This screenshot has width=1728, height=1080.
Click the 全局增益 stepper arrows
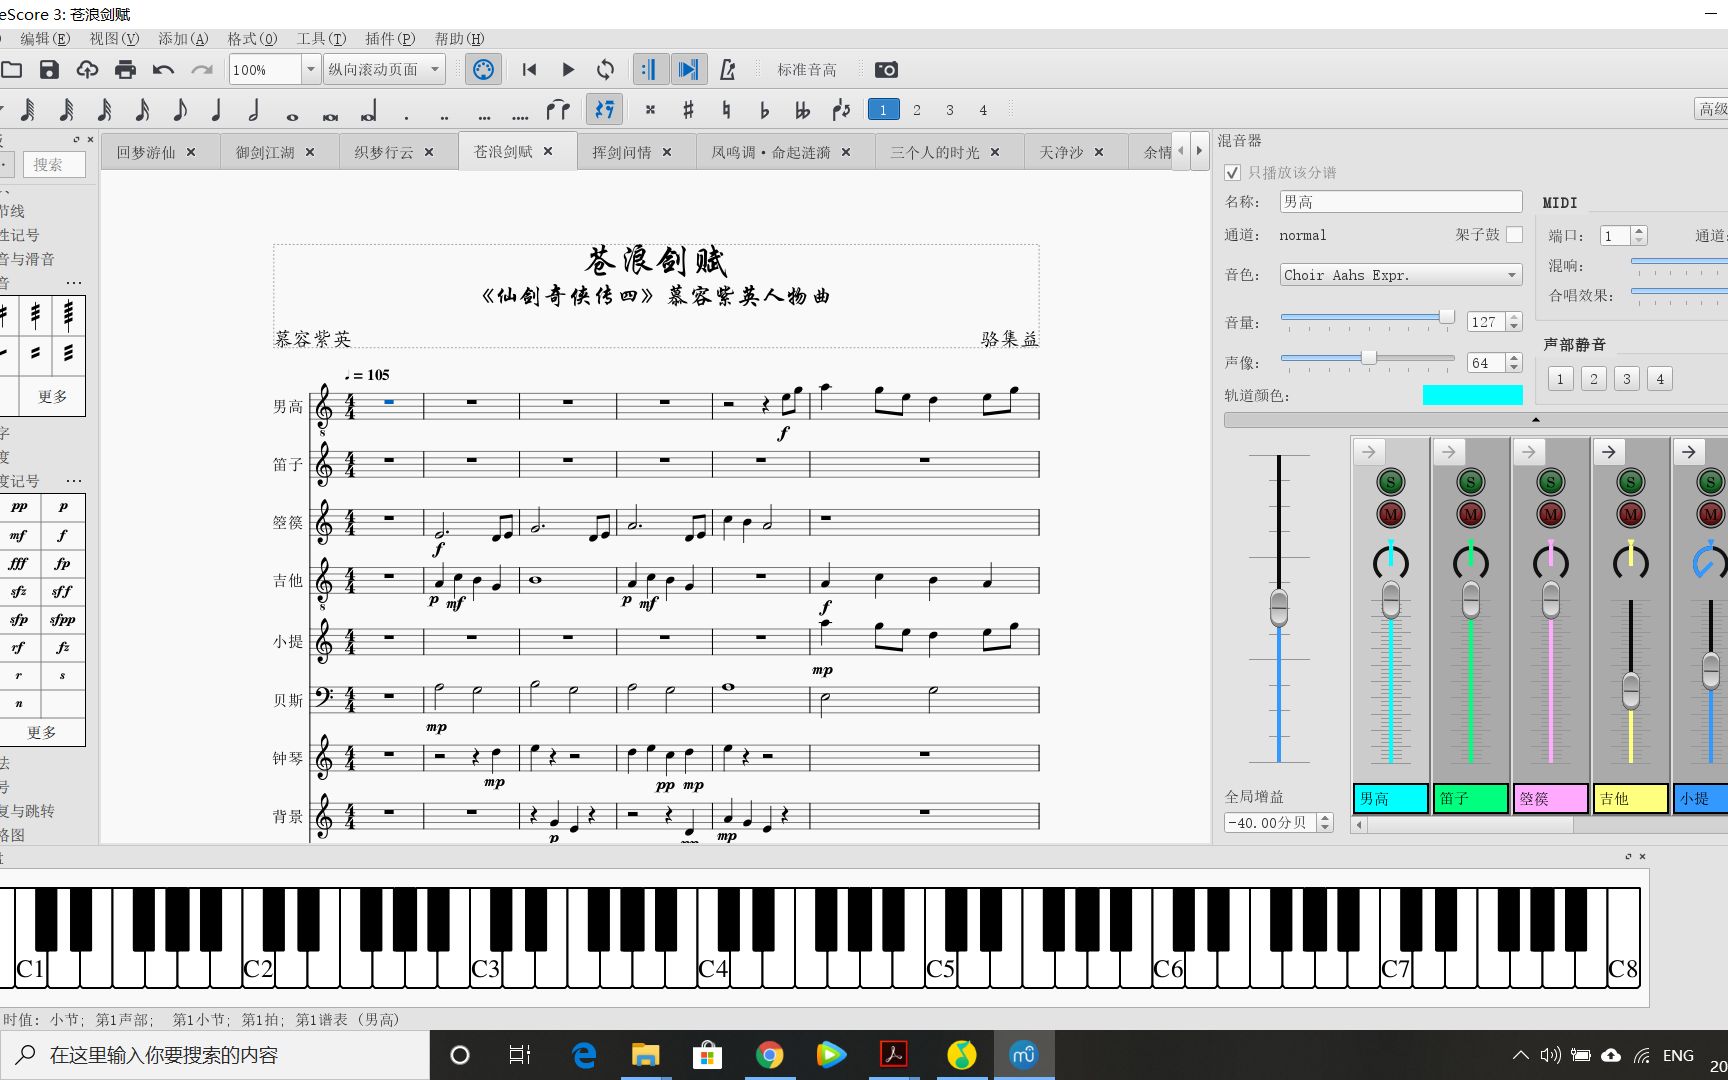pos(1325,822)
